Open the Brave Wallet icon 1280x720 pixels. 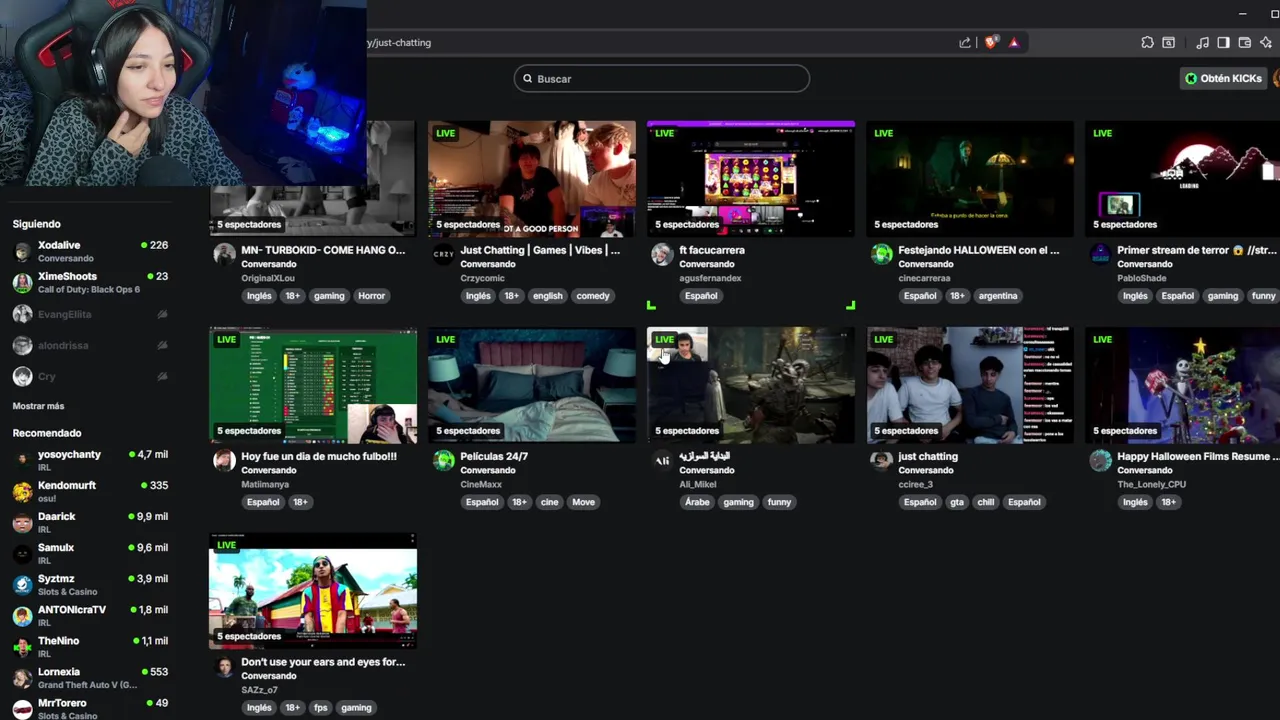(x=1245, y=43)
